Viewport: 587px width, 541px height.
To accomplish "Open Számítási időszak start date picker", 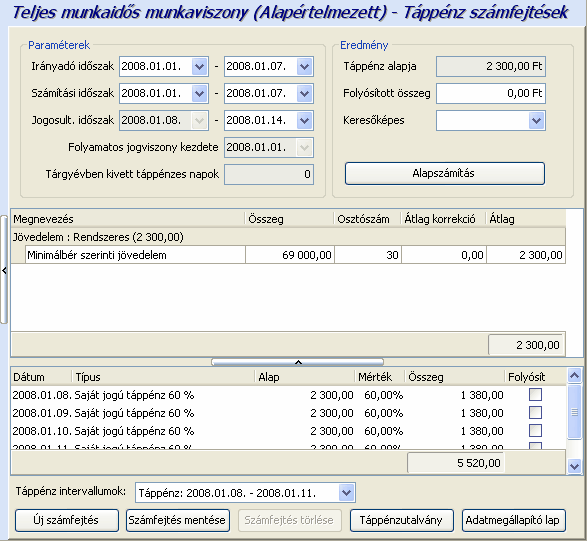I will coord(200,94).
